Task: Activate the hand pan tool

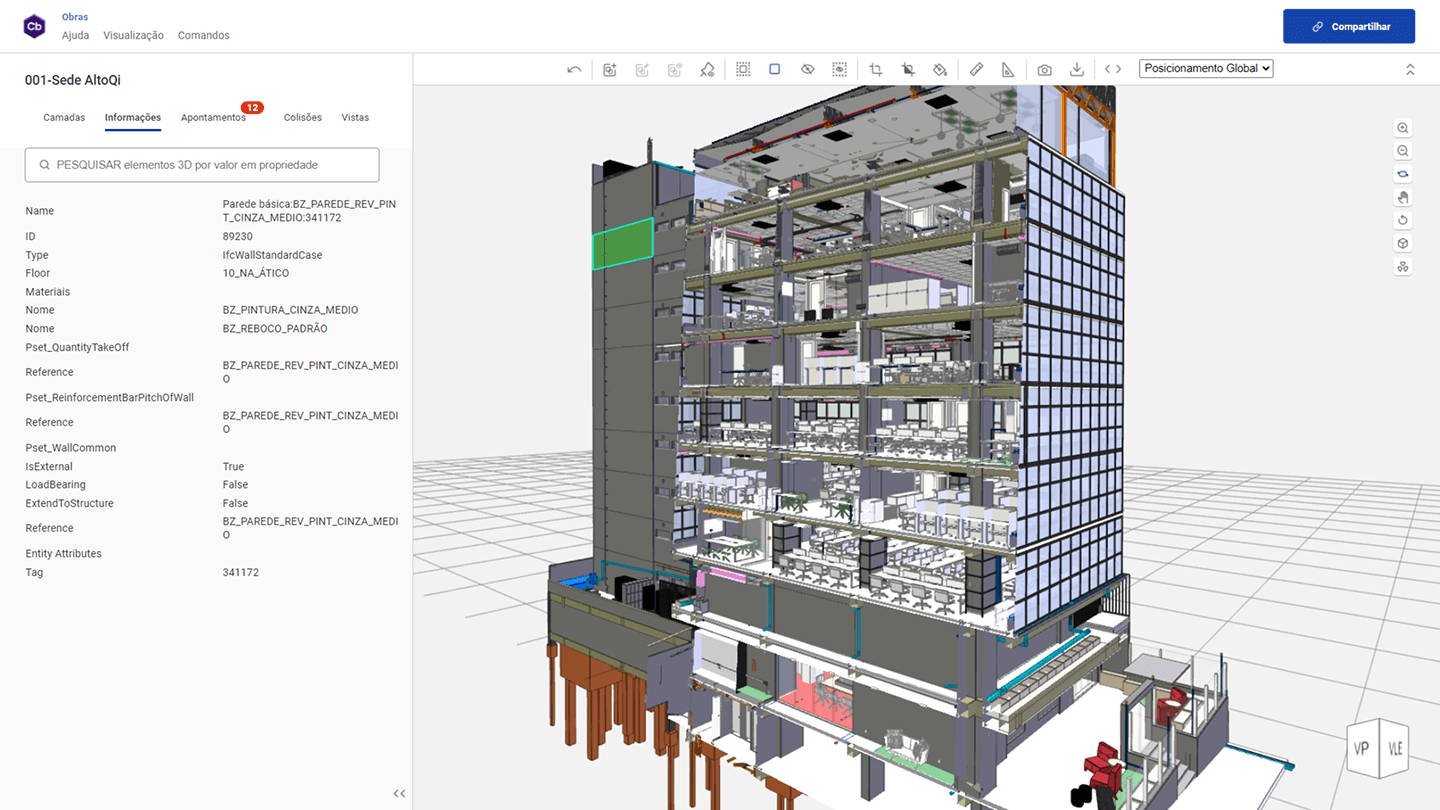Action: [x=1403, y=197]
